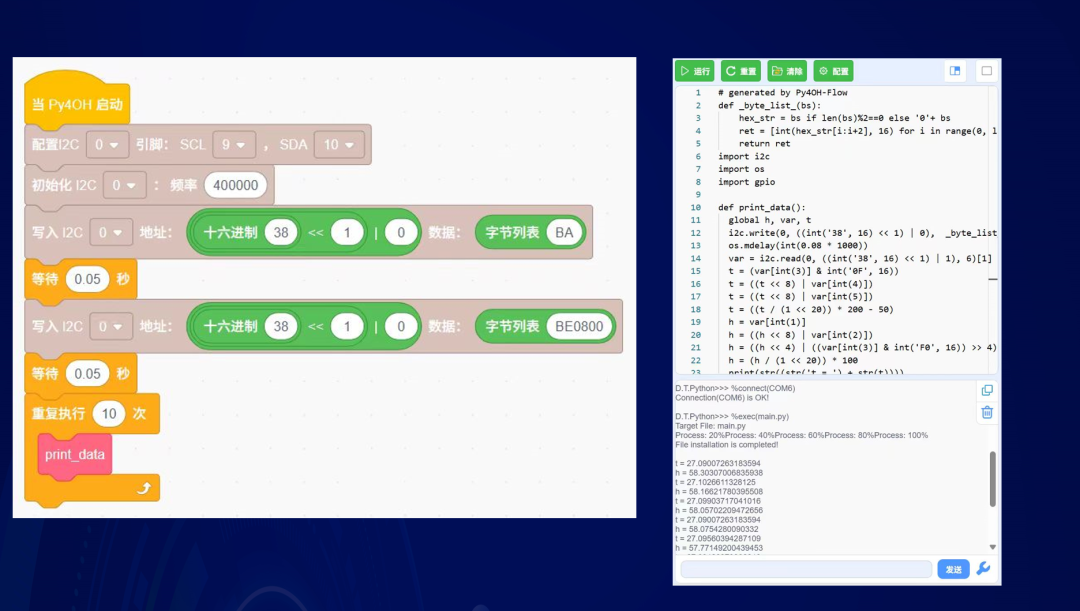Focus the terminal command input field
This screenshot has width=1080, height=611.
(806, 569)
